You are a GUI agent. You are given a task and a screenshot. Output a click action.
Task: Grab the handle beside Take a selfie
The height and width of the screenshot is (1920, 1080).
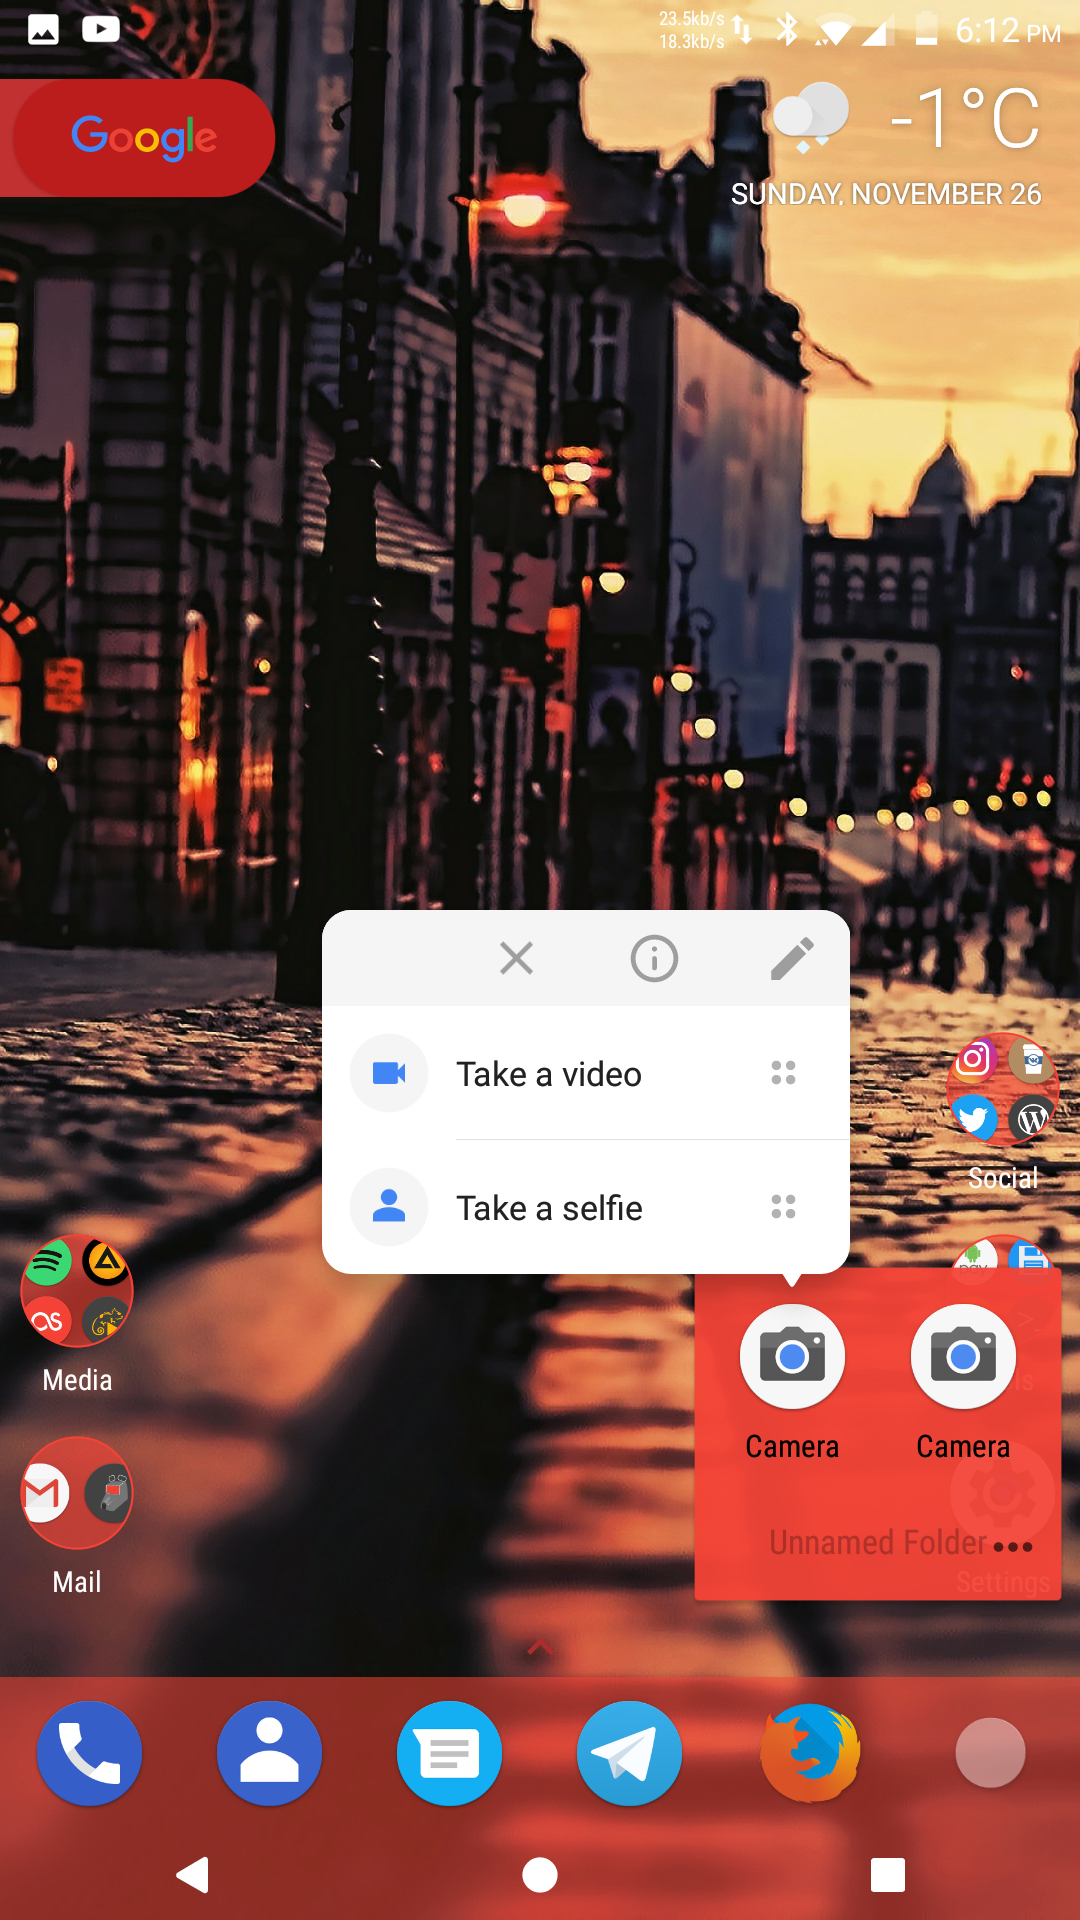pos(783,1207)
